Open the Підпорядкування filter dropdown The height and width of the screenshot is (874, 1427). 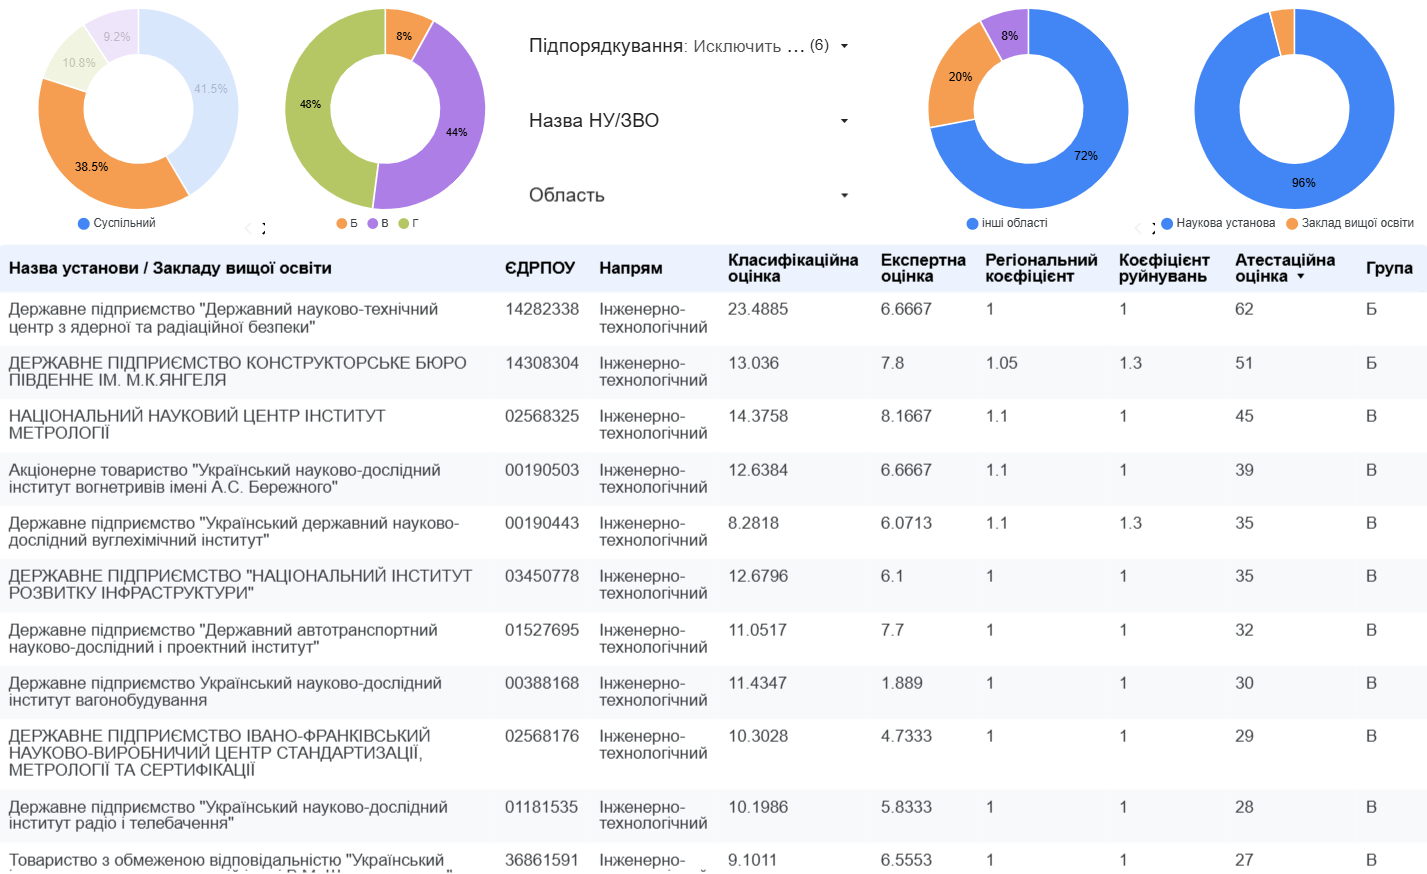tap(844, 46)
